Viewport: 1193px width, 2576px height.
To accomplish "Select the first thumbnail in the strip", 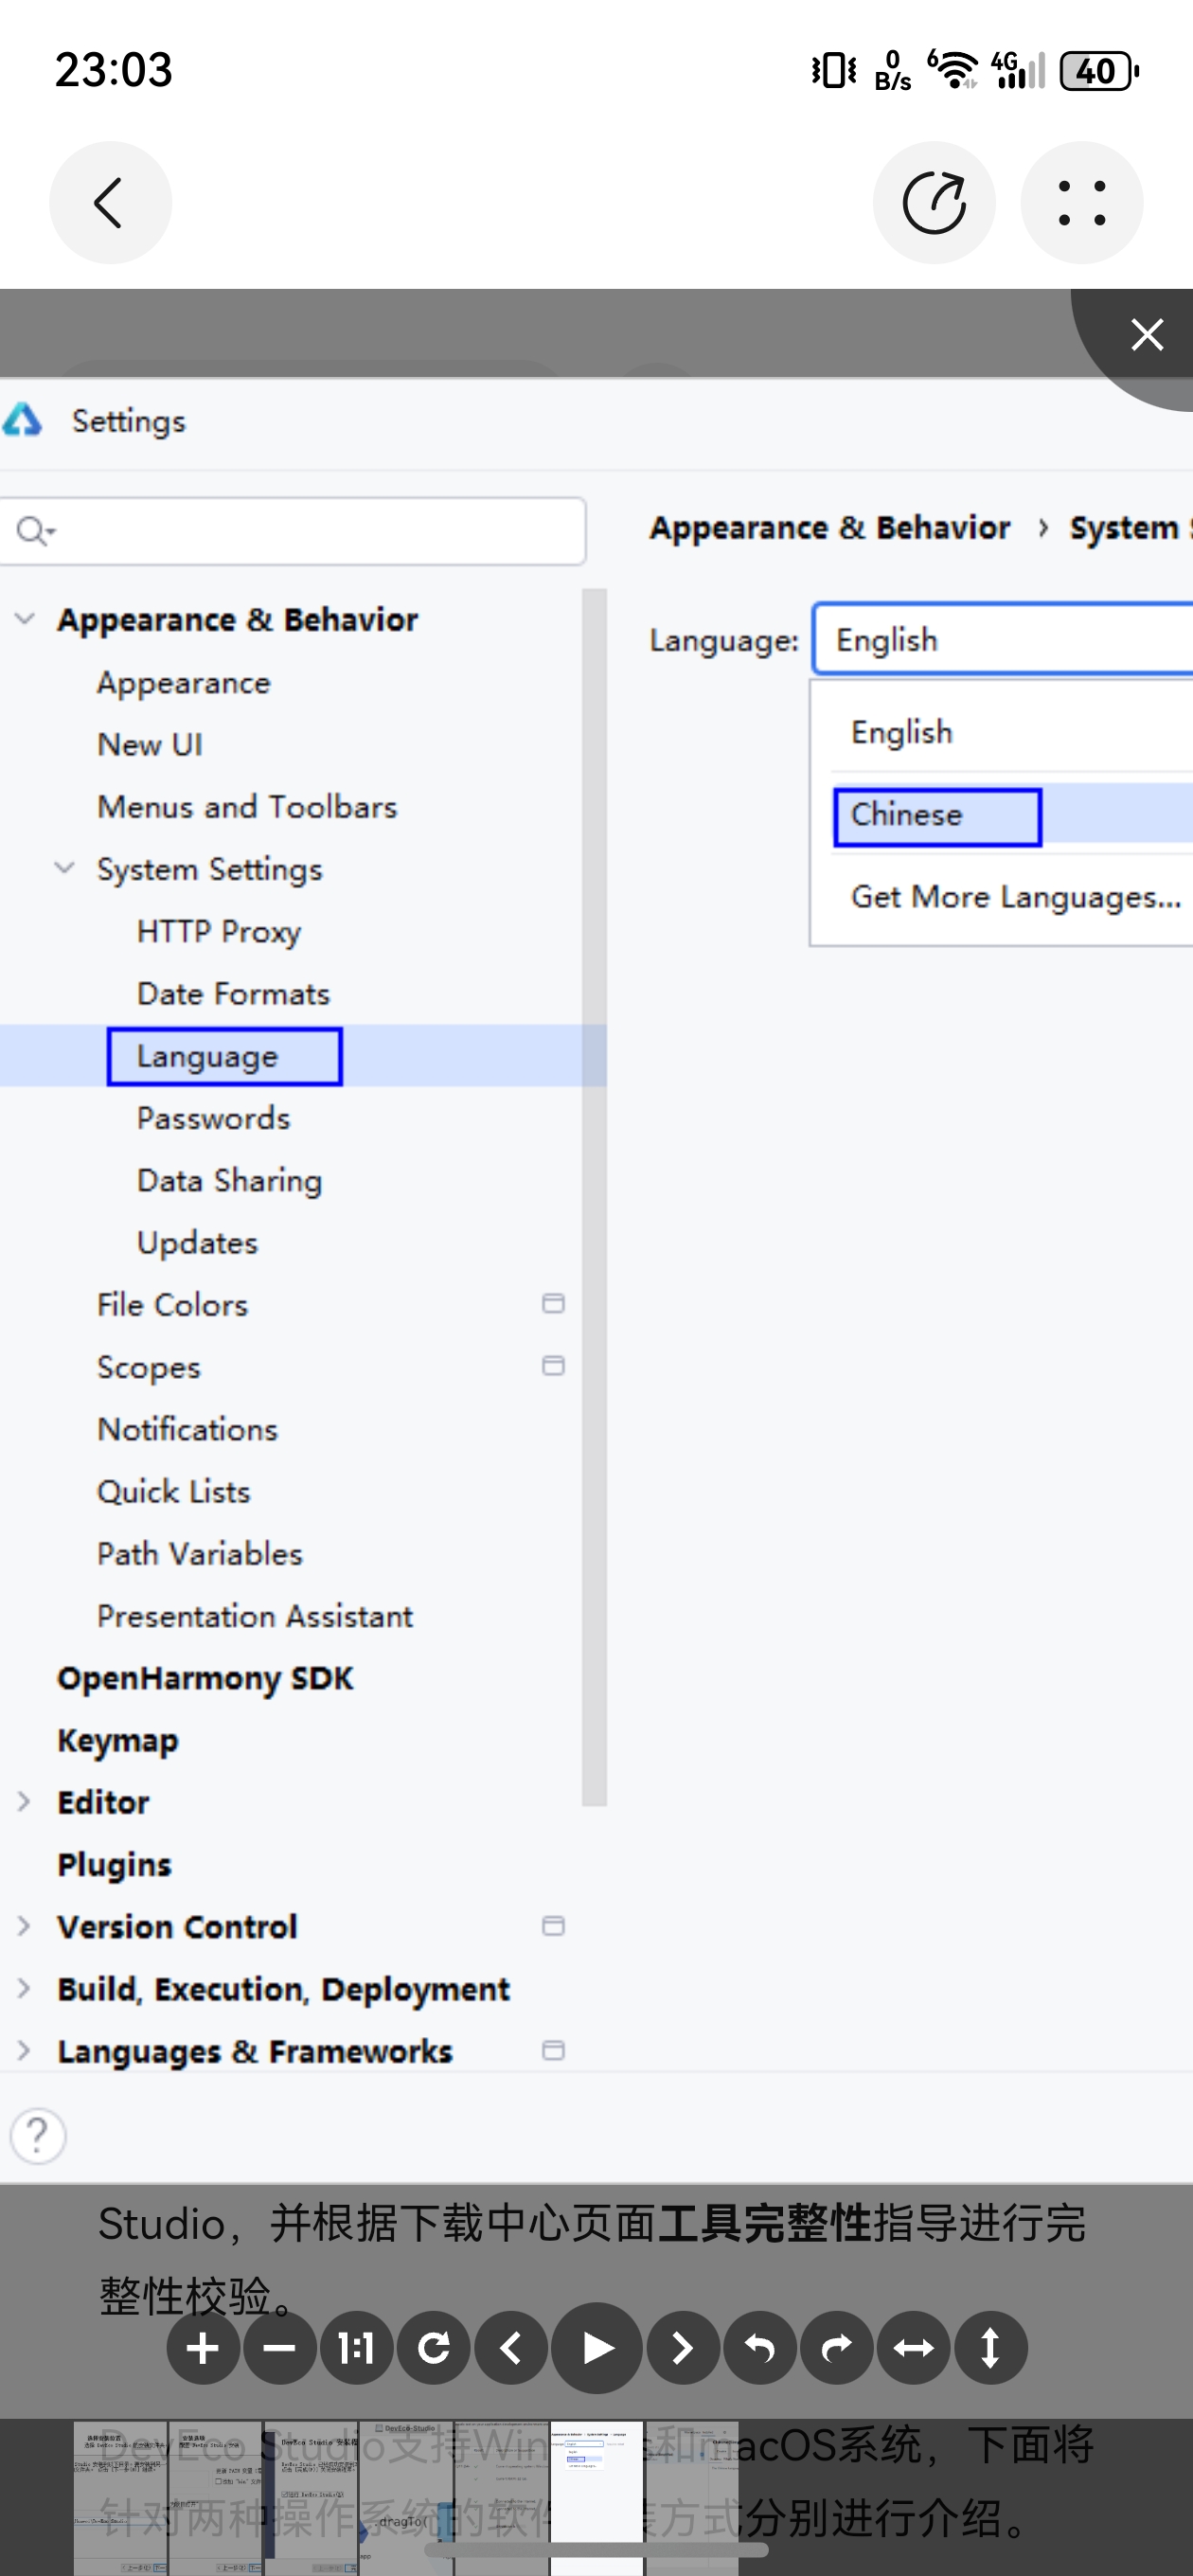I will (120, 2497).
